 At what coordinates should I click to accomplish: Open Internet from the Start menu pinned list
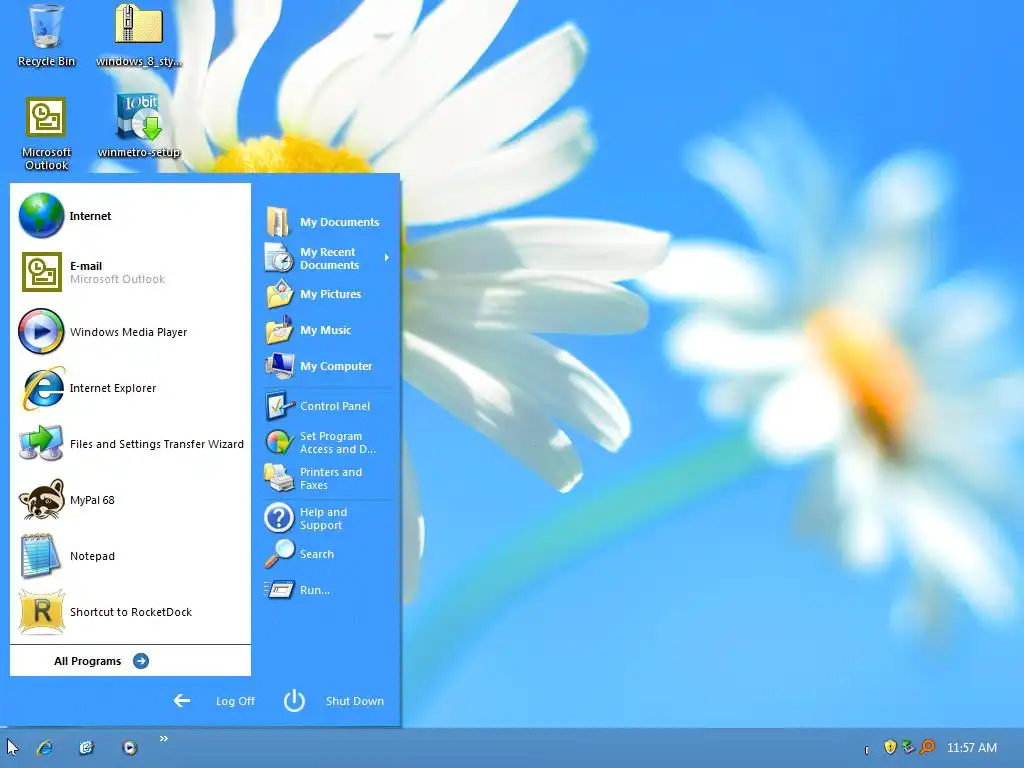click(131, 216)
